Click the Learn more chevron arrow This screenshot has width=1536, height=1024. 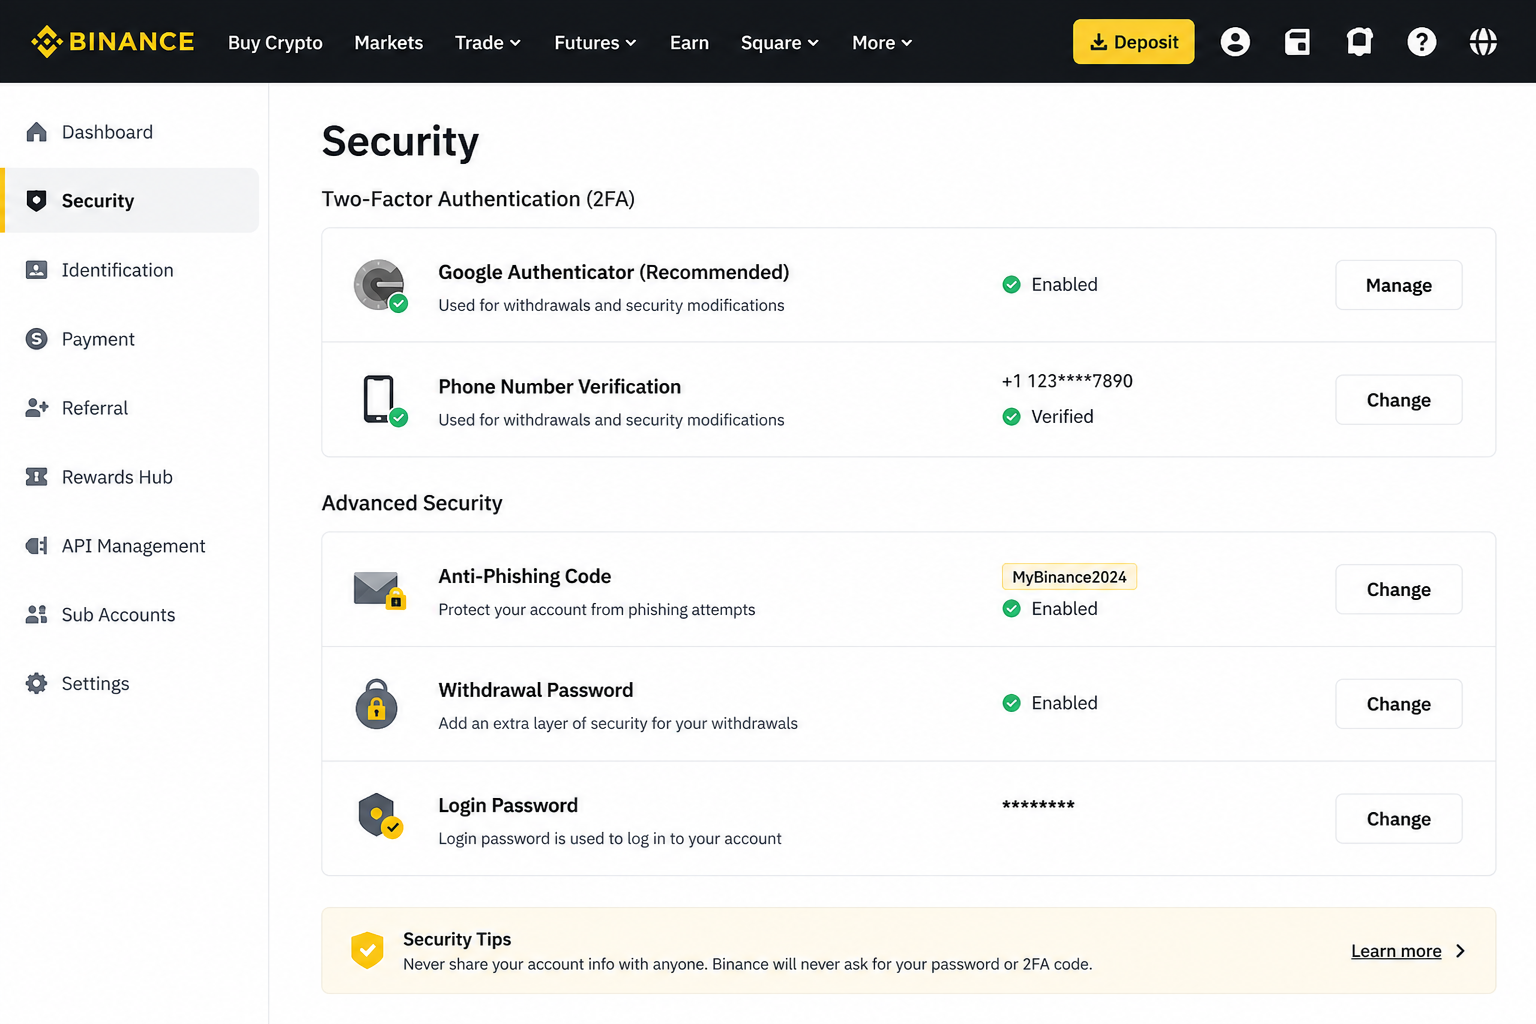point(1461,951)
